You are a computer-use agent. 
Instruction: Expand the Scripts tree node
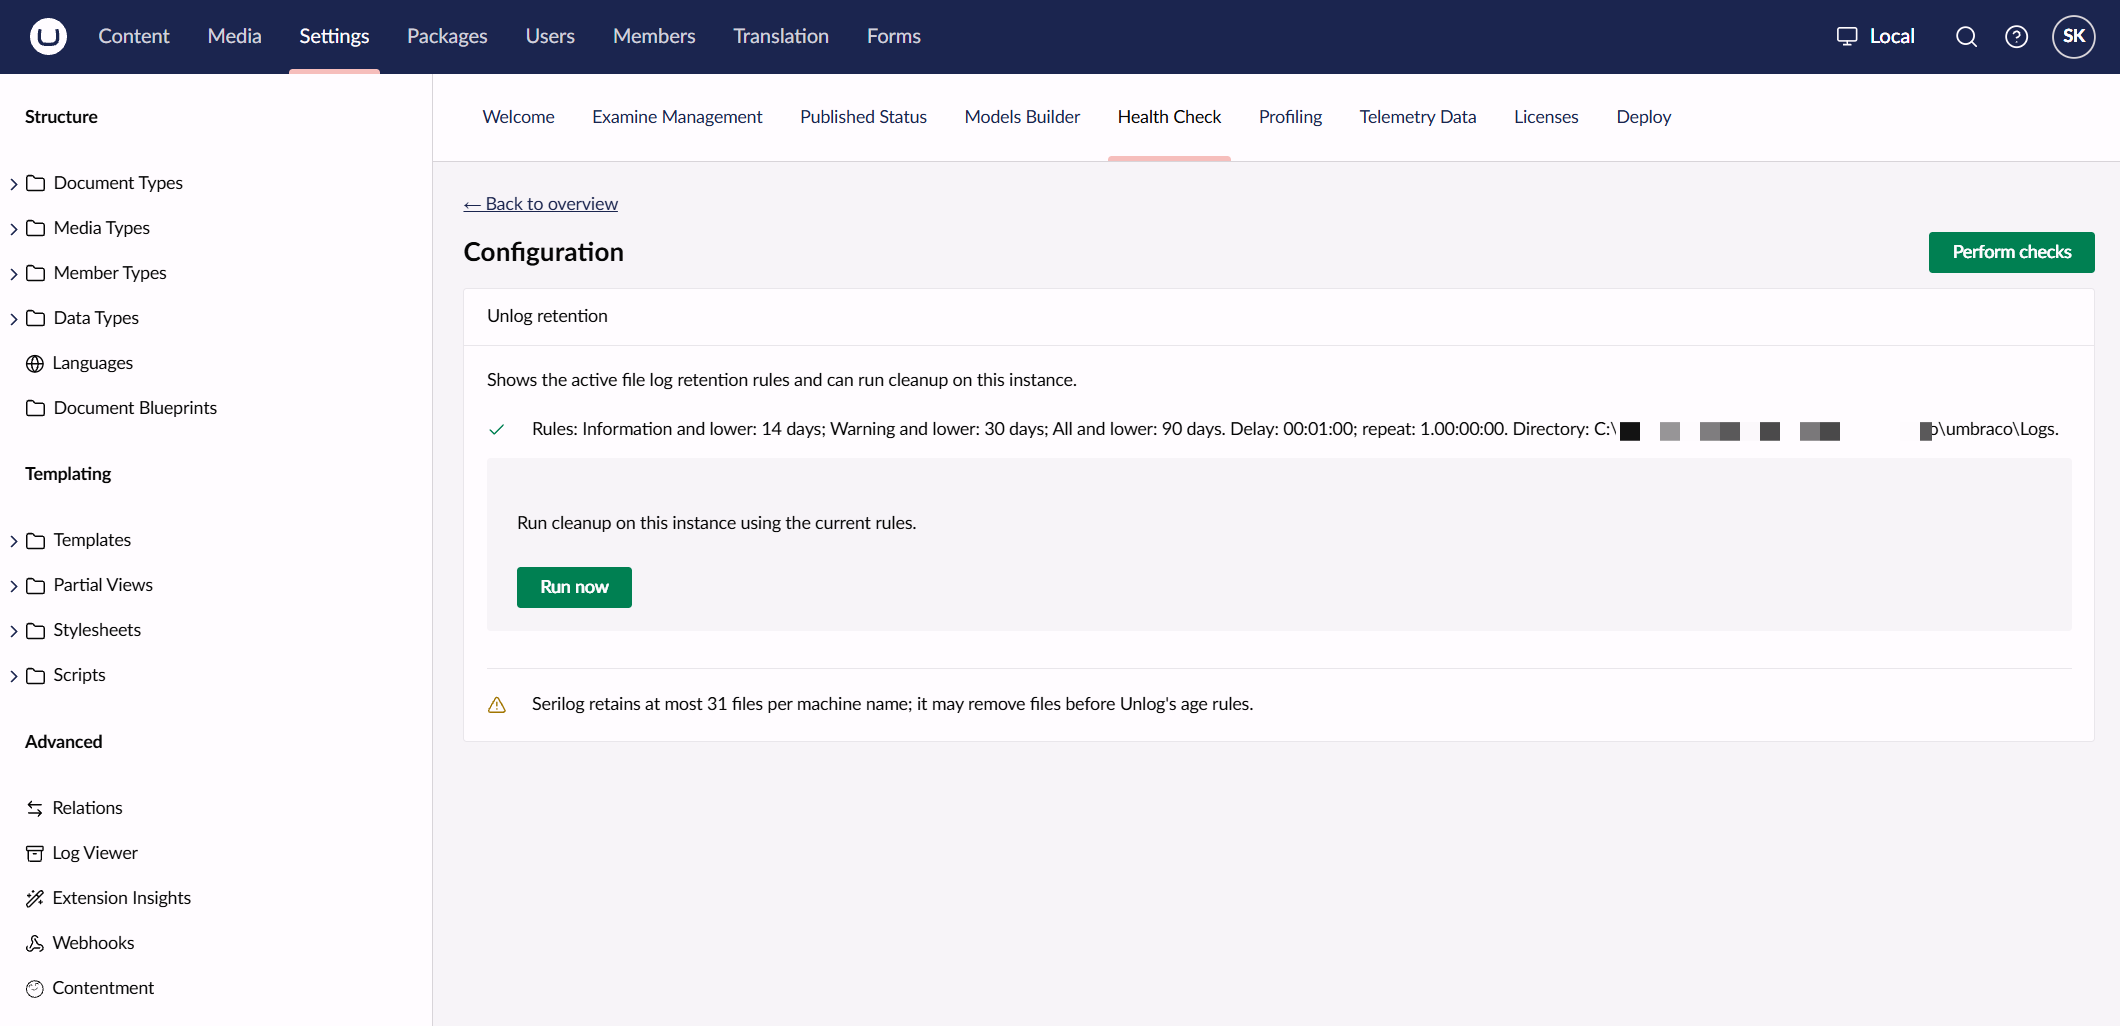(x=14, y=676)
